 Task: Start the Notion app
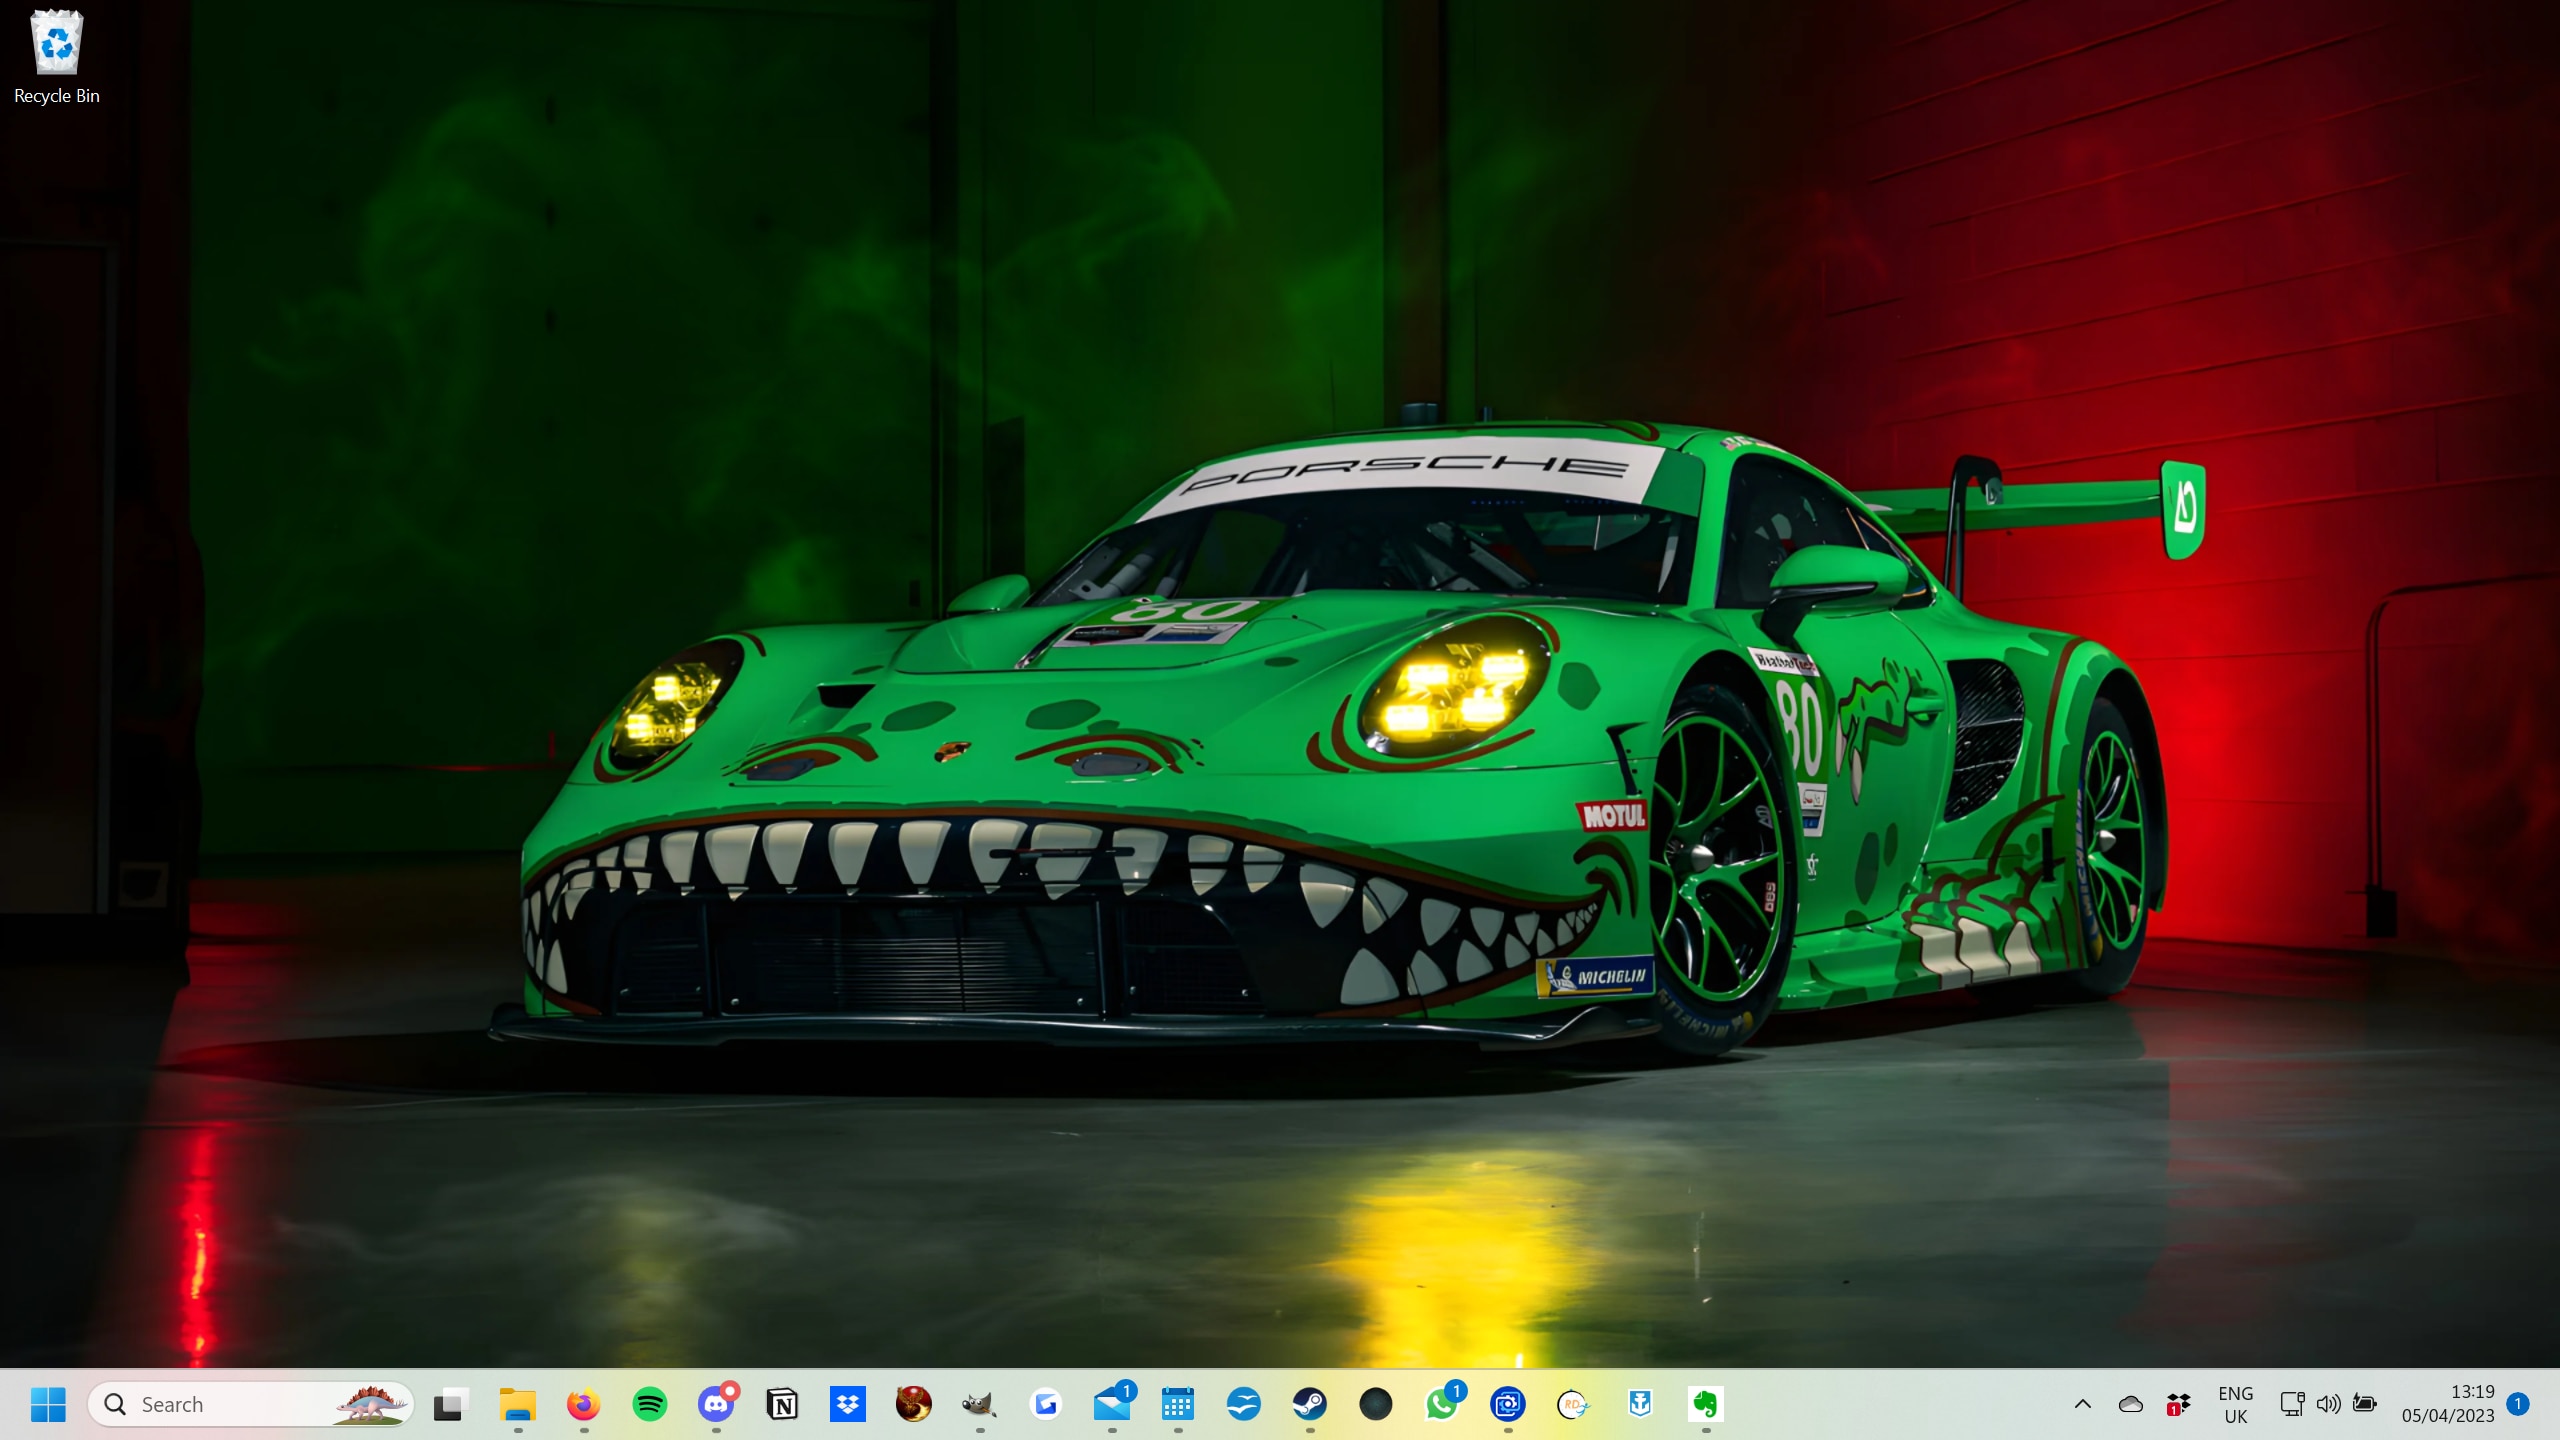point(782,1404)
